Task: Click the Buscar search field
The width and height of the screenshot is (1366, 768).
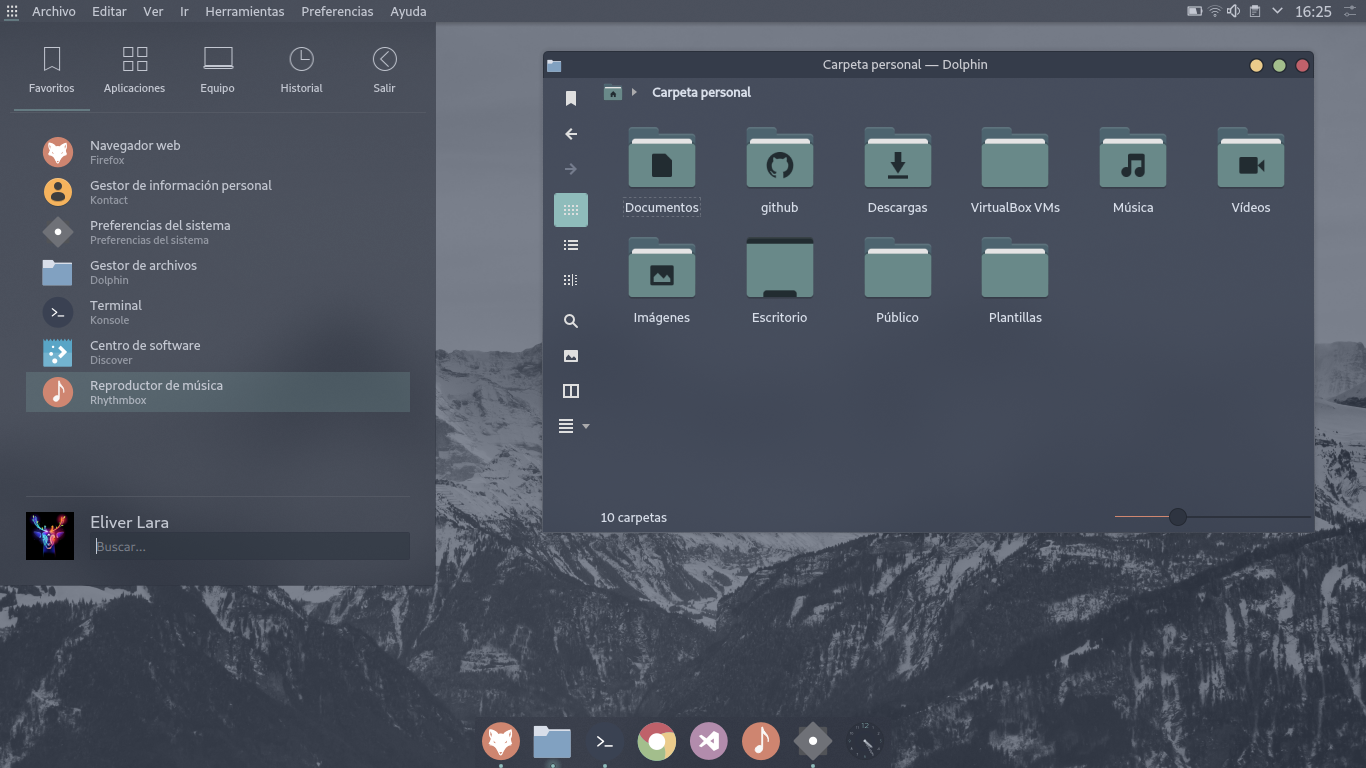Action: tap(250, 547)
